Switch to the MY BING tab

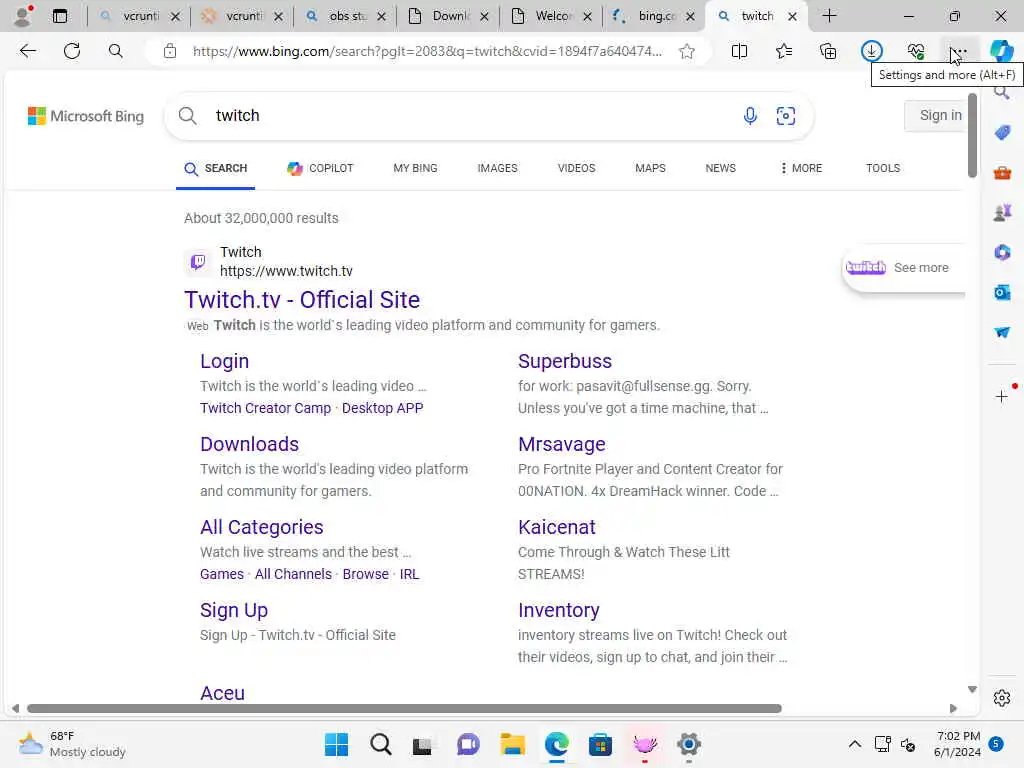coord(415,168)
